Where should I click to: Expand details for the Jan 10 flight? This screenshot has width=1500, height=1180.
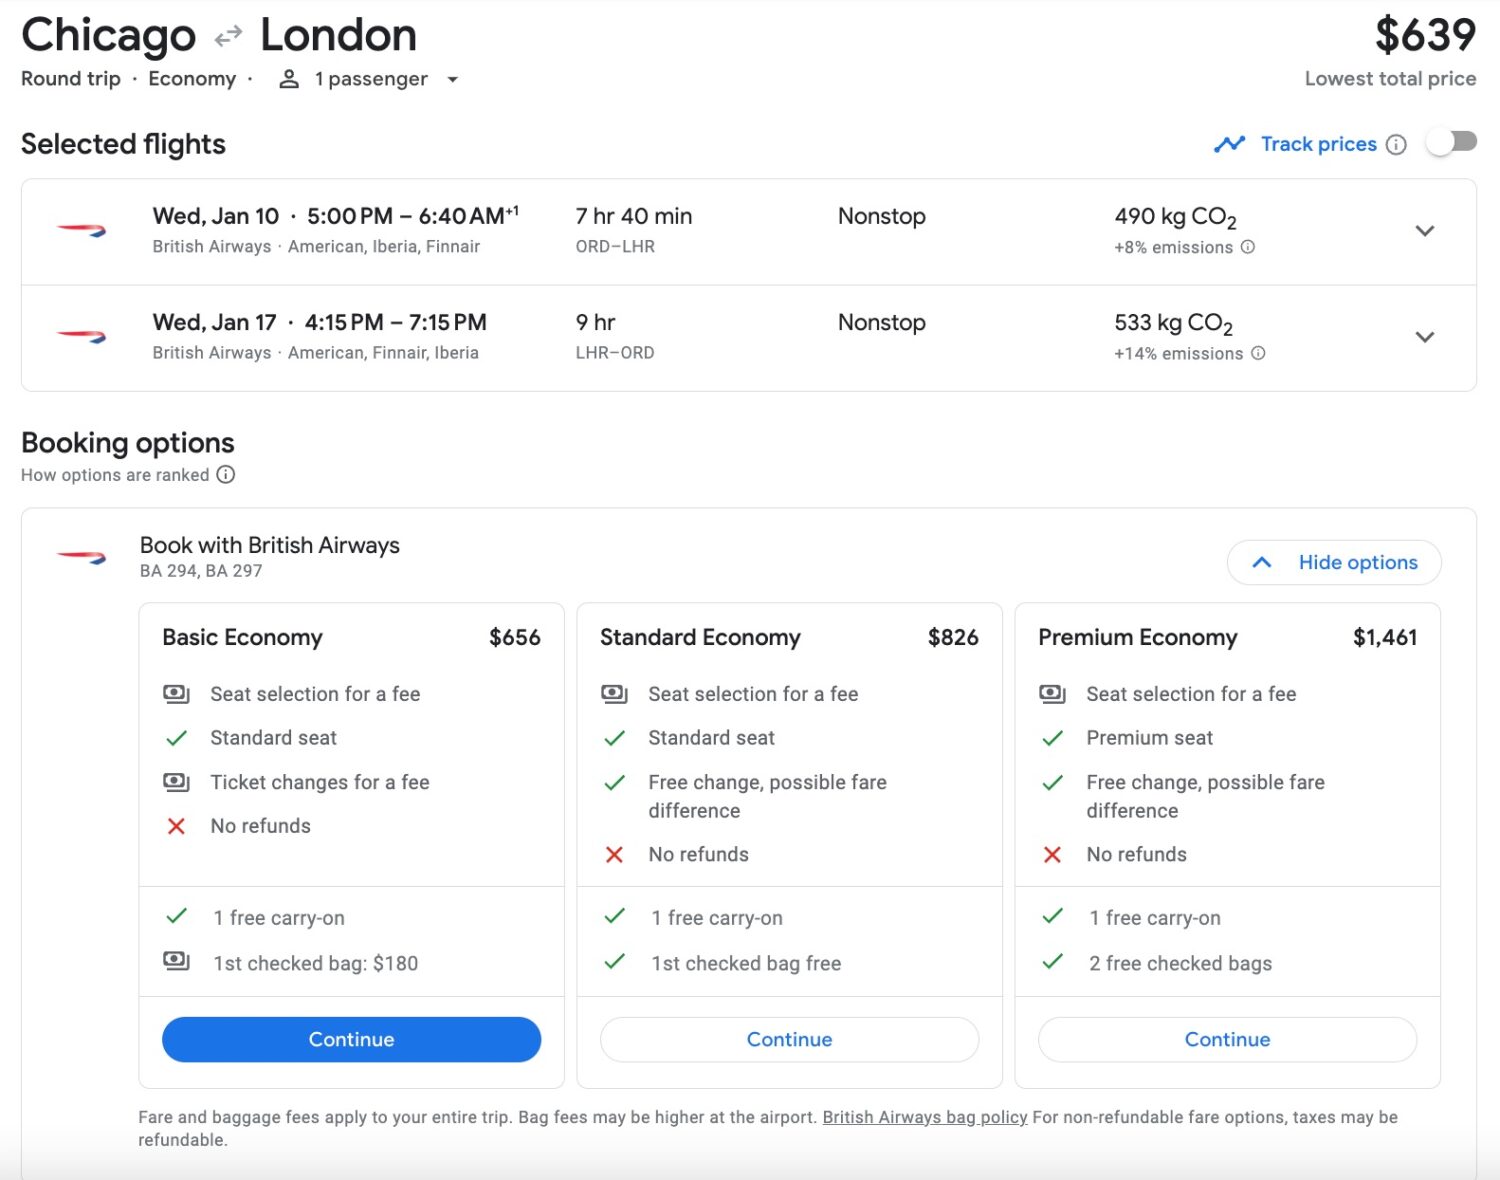point(1425,231)
